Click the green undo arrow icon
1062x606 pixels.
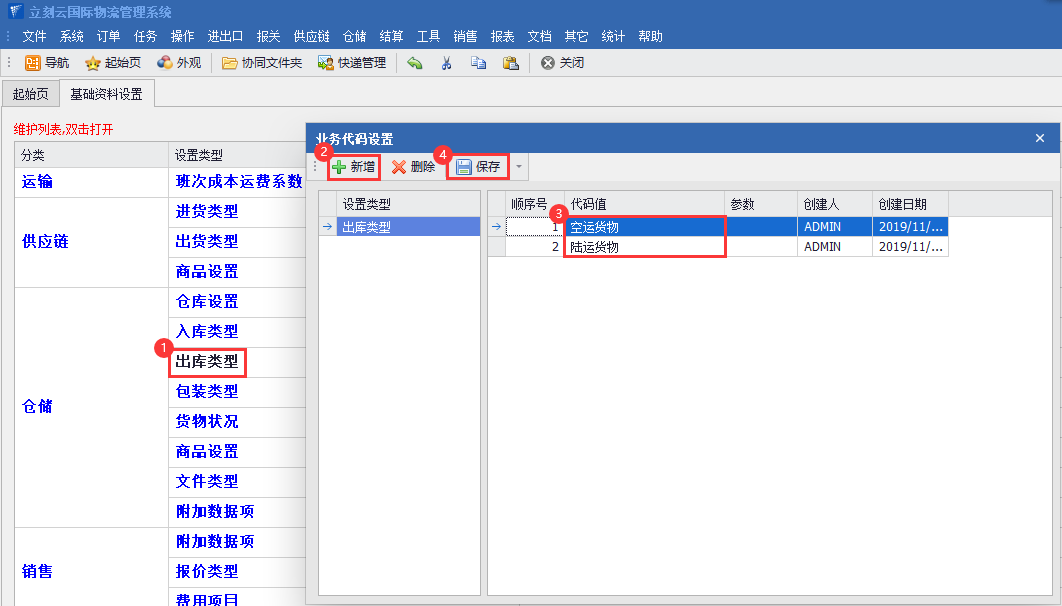pyautogui.click(x=415, y=63)
